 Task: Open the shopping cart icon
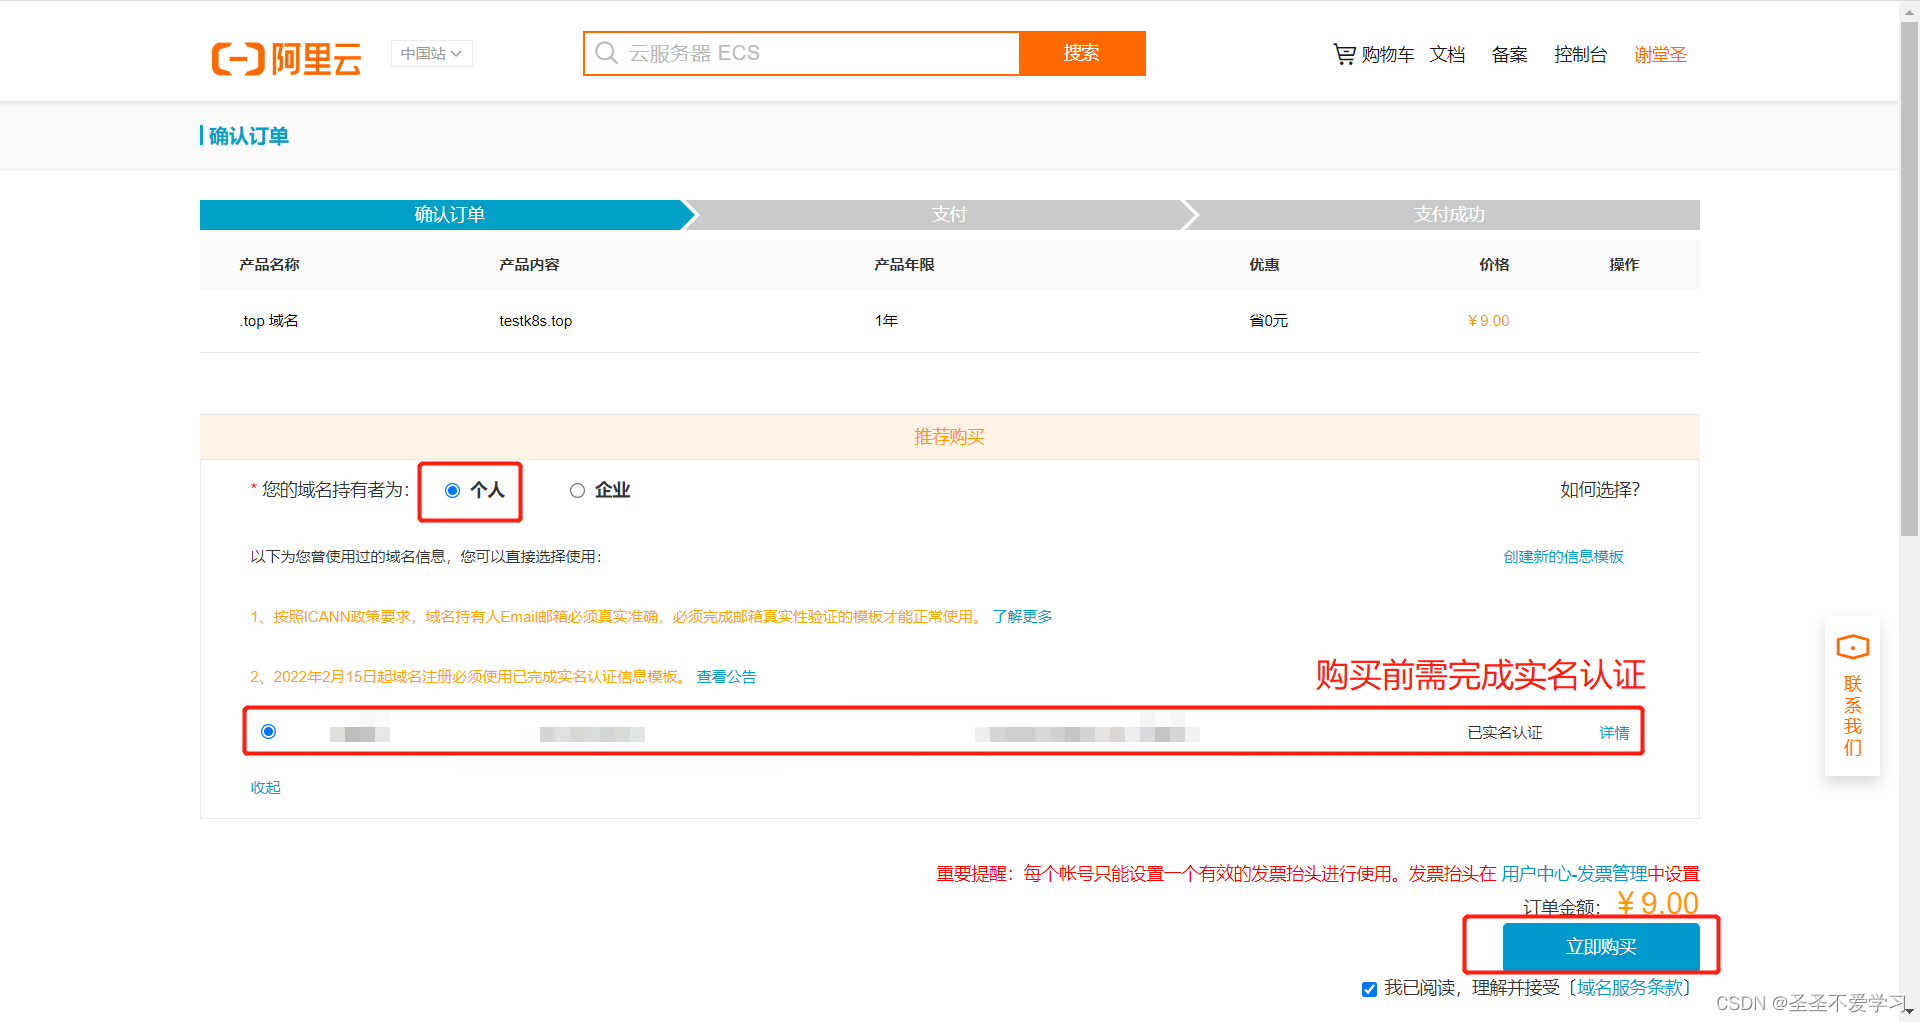click(x=1345, y=54)
